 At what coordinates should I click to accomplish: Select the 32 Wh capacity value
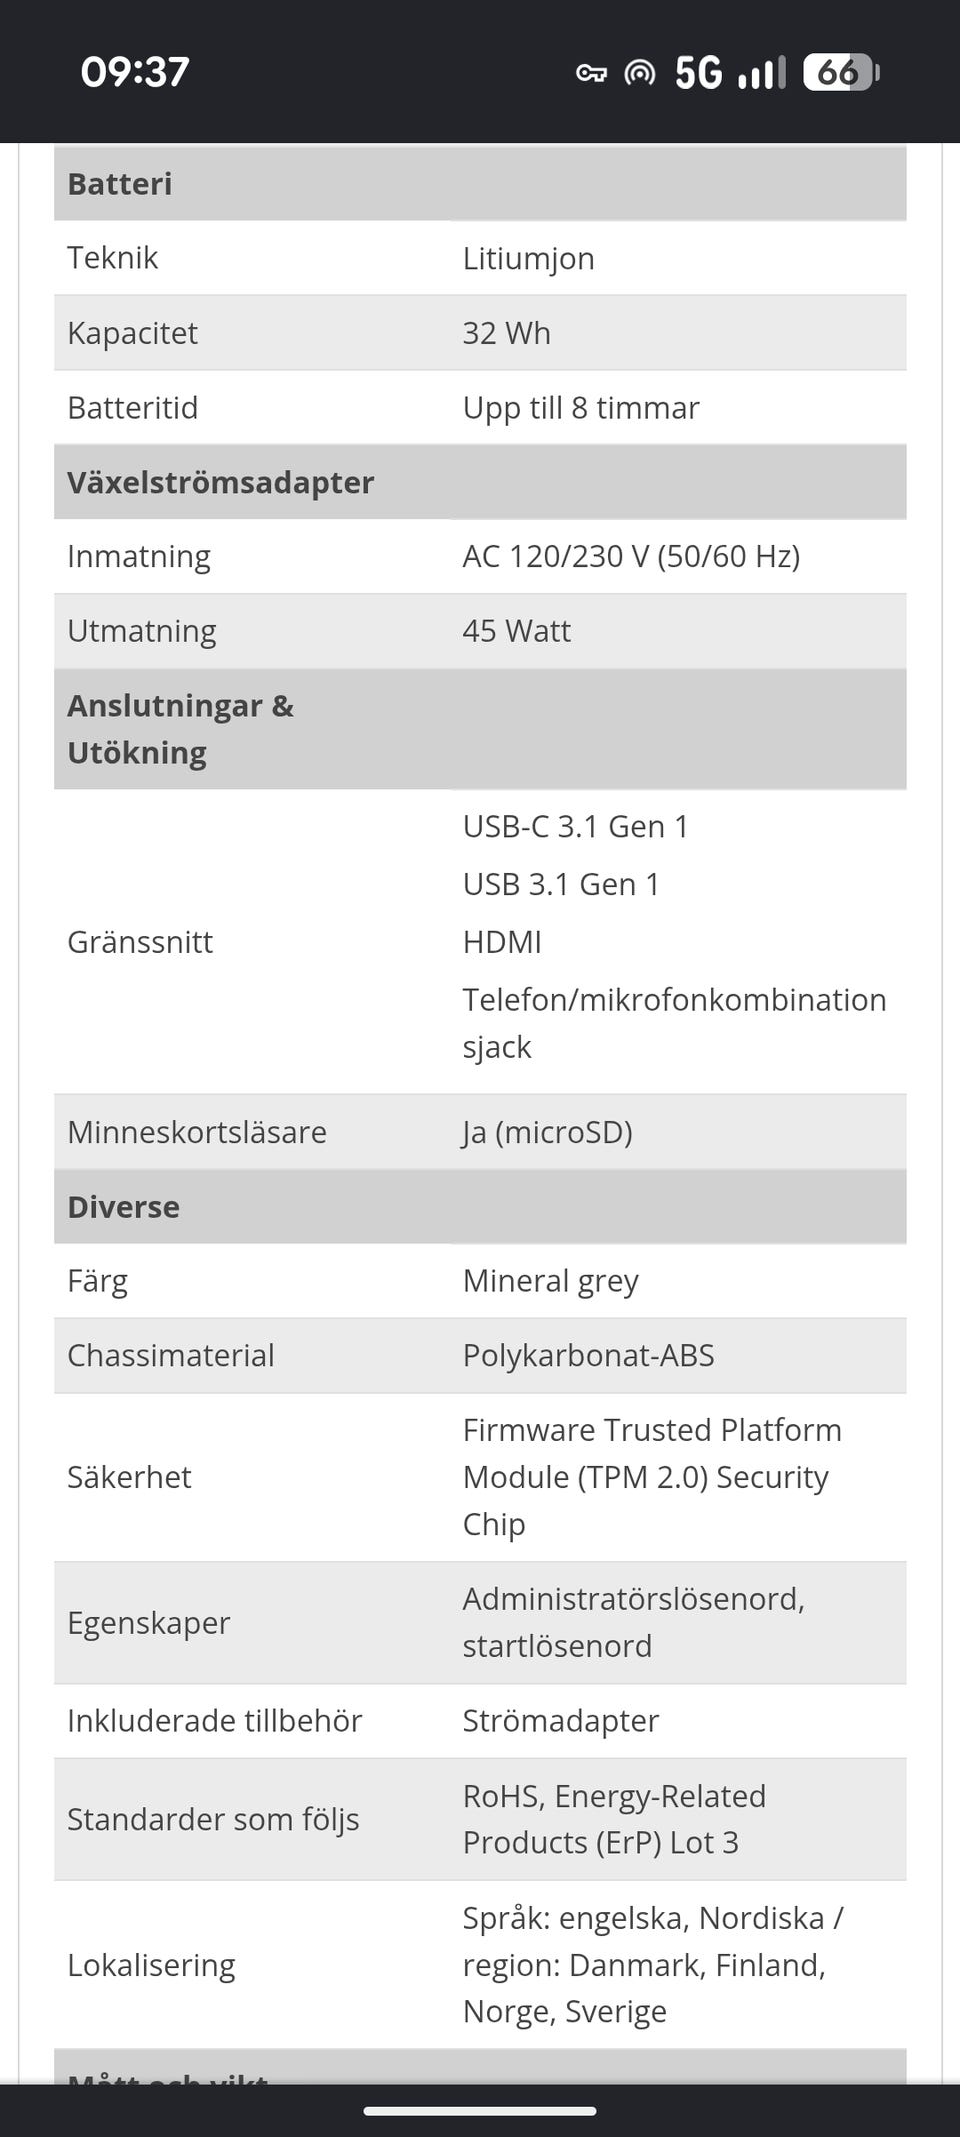[506, 333]
